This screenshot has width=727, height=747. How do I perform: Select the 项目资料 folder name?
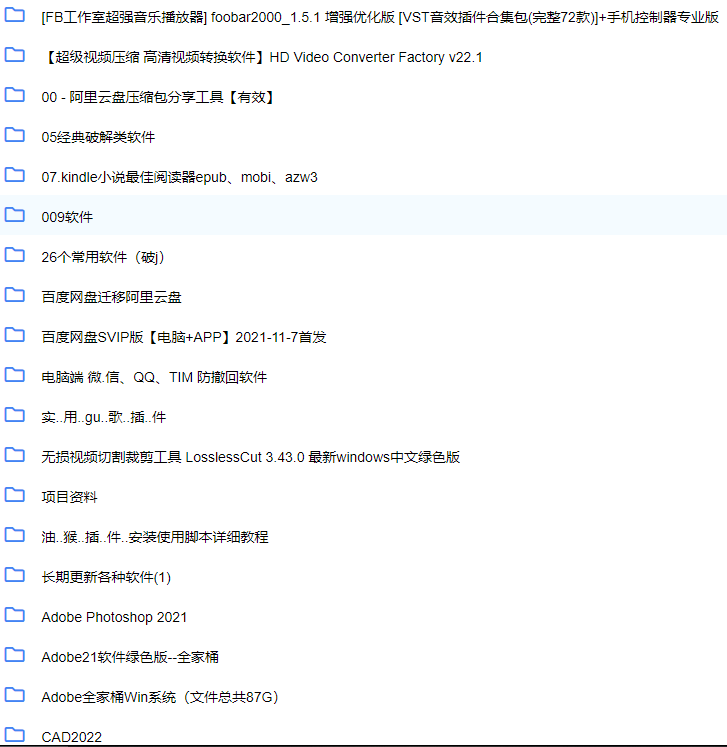(69, 498)
